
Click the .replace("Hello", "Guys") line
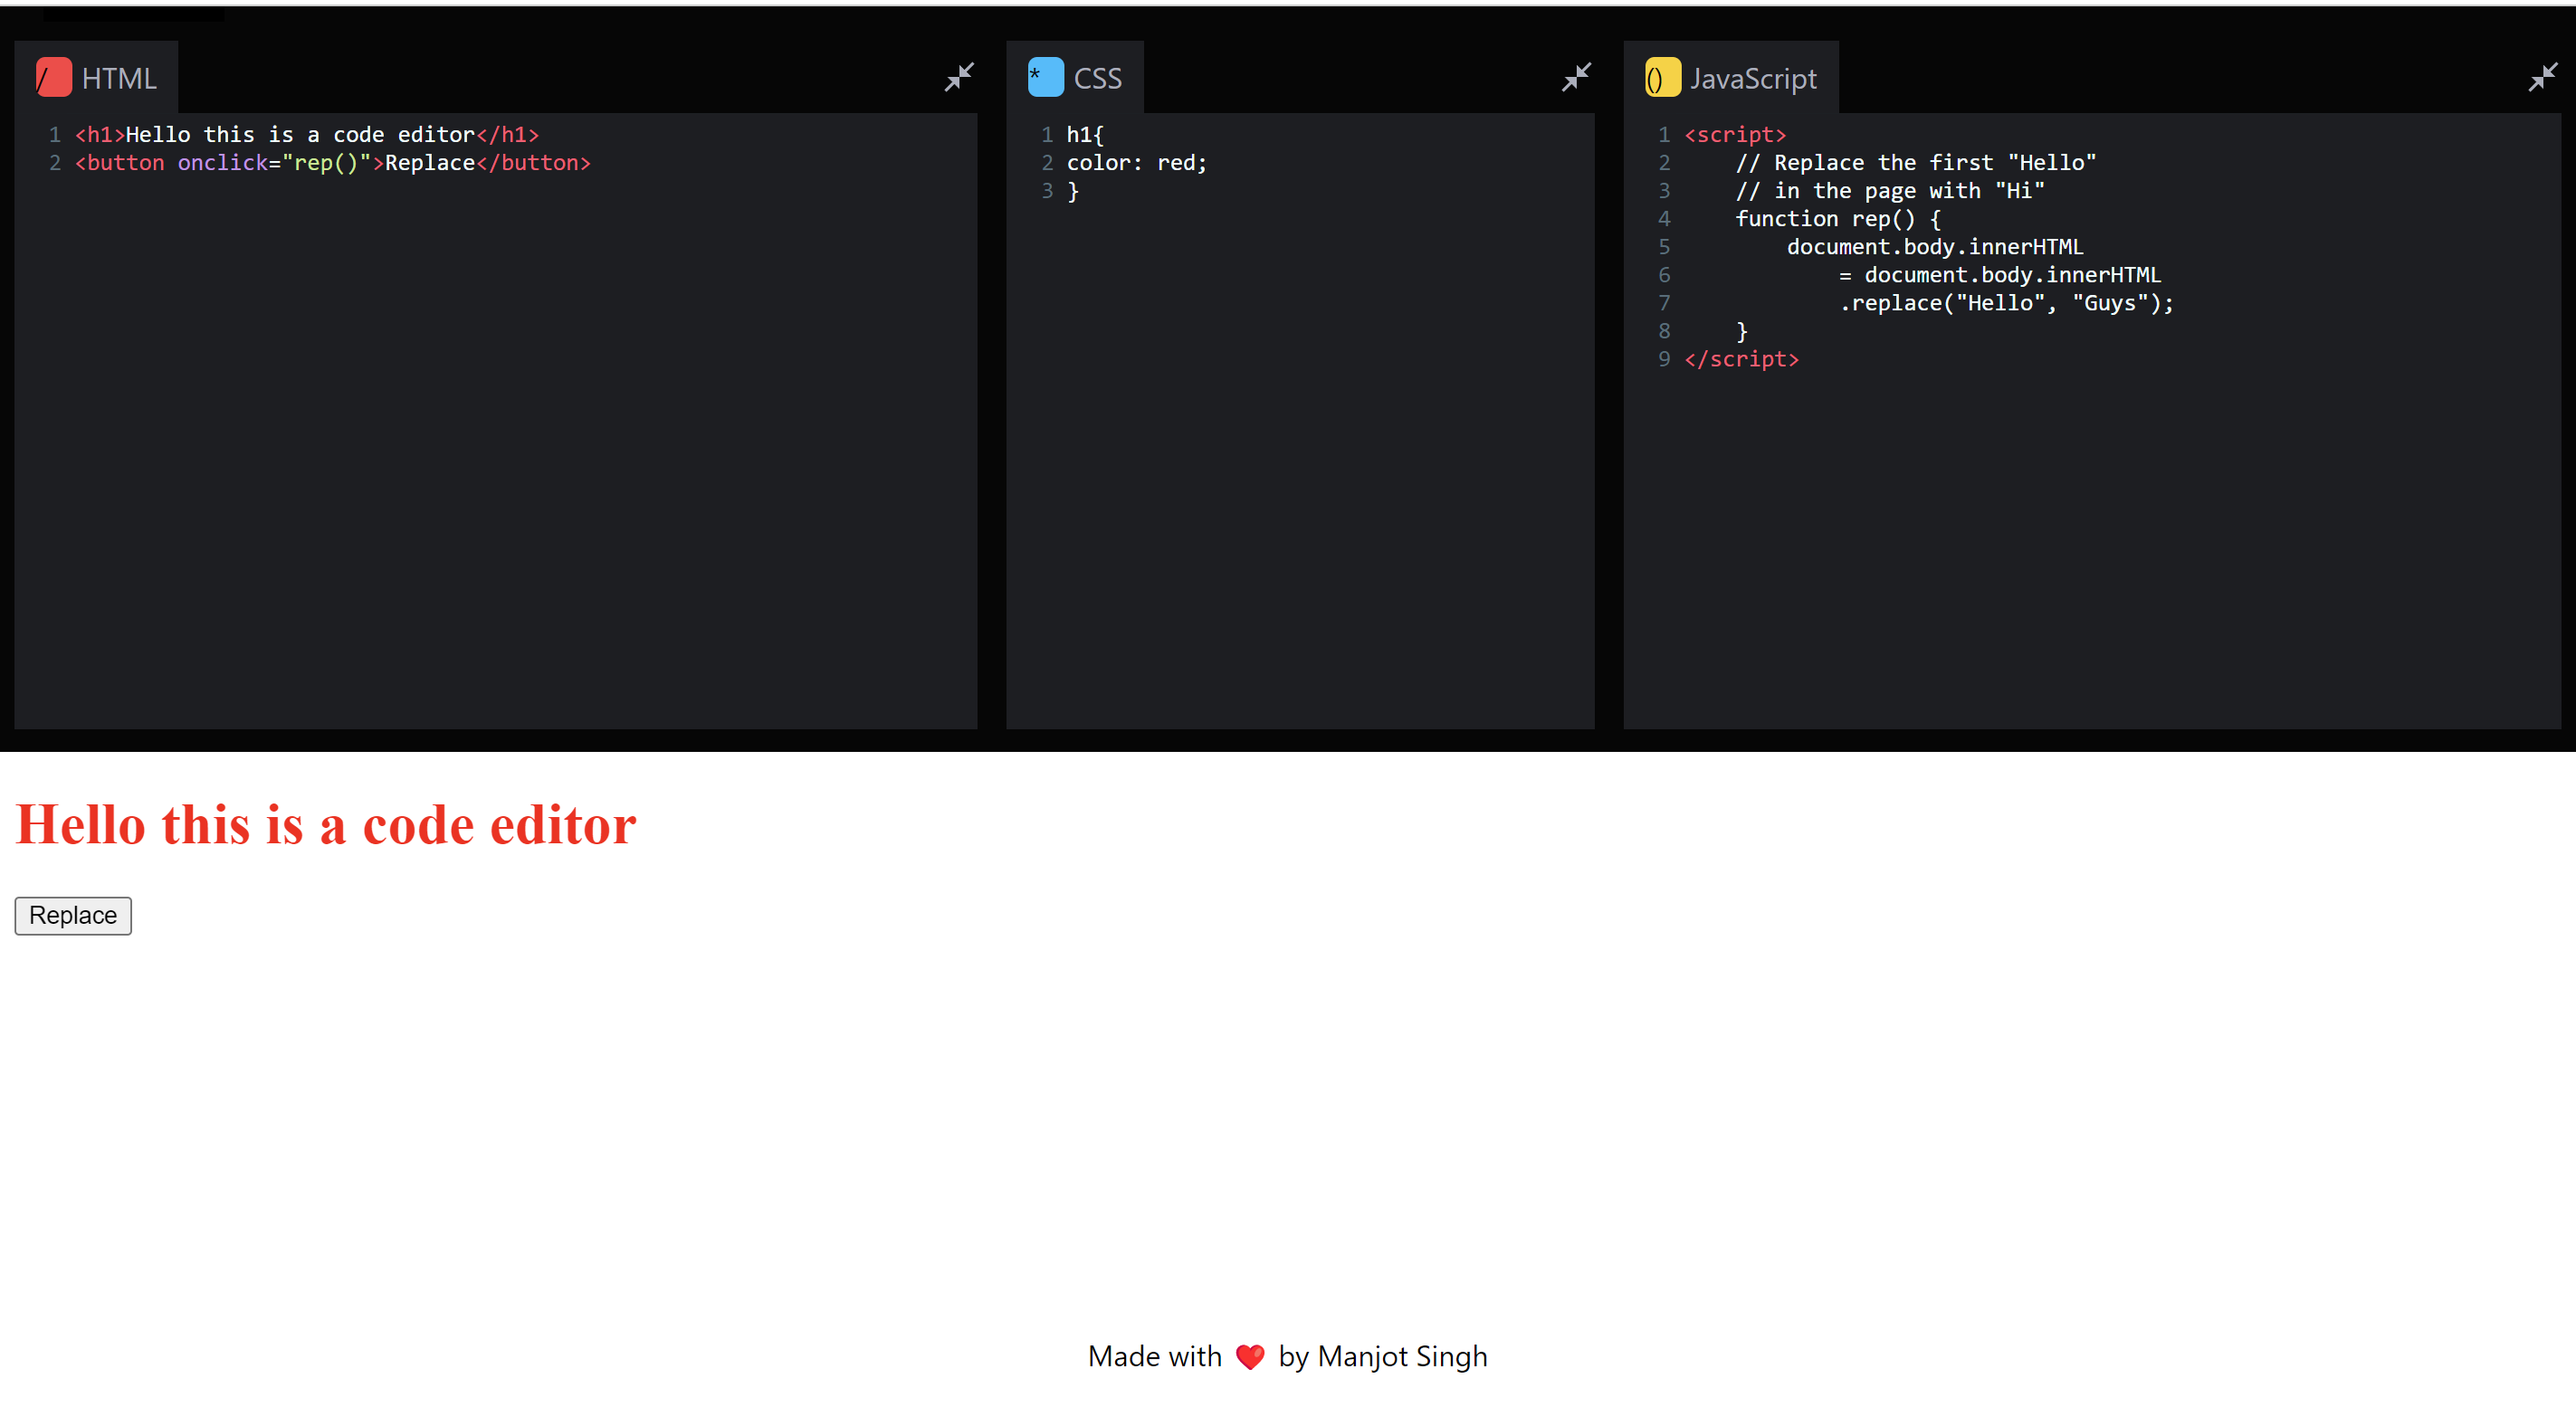coord(2006,302)
